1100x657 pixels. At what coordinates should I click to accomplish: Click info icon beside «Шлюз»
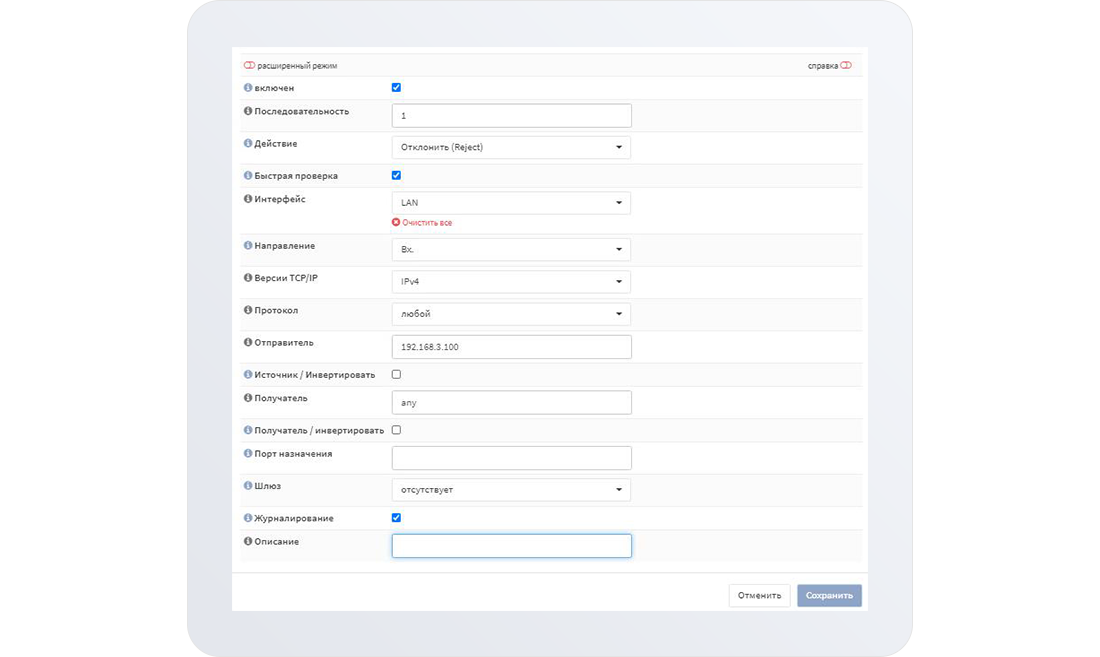248,486
